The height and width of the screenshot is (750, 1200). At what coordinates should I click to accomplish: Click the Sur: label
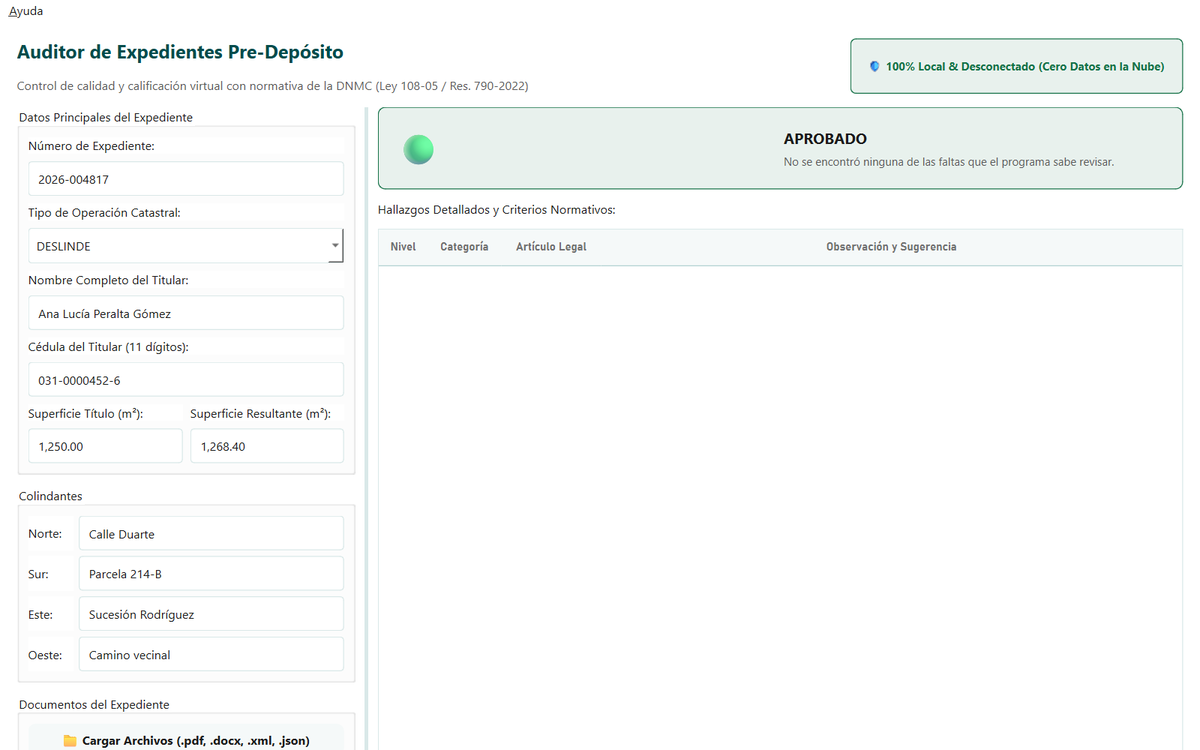38,574
